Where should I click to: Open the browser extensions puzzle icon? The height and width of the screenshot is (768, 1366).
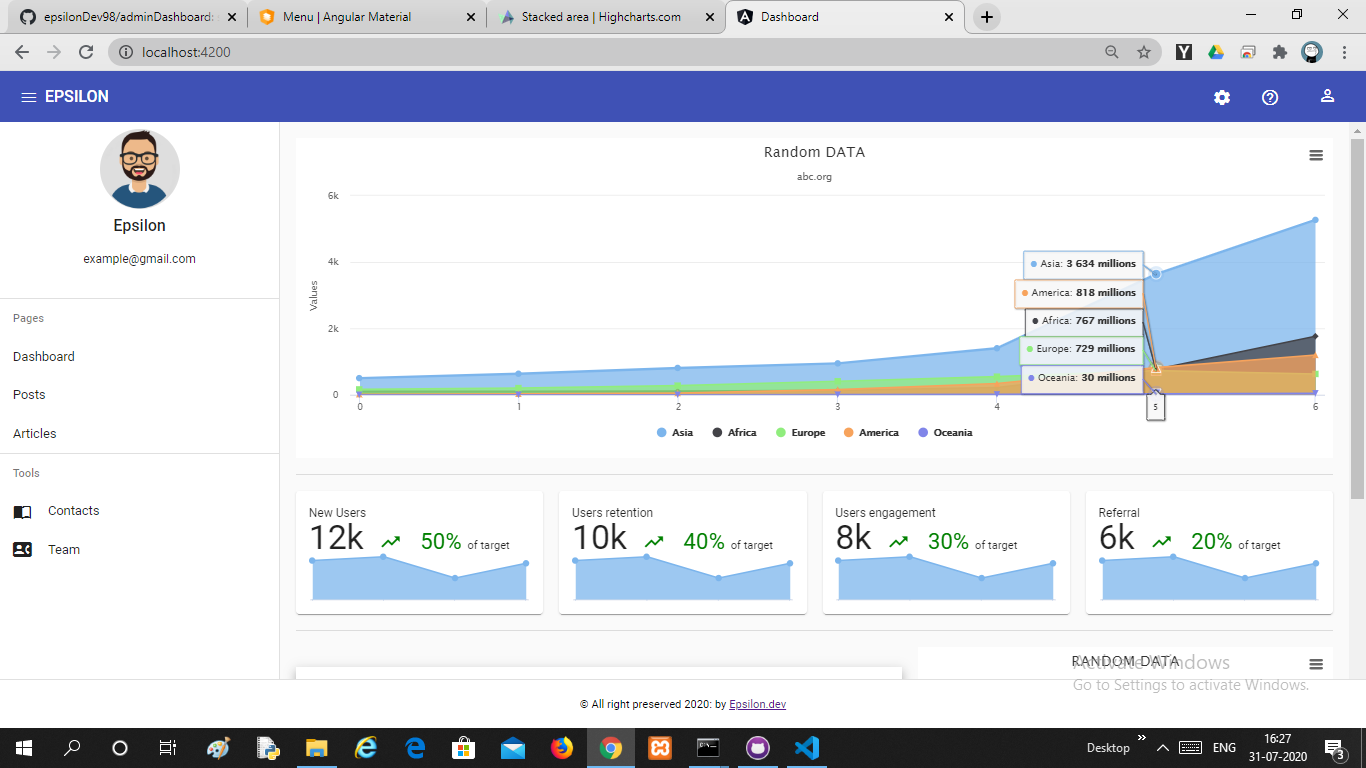pos(1280,52)
